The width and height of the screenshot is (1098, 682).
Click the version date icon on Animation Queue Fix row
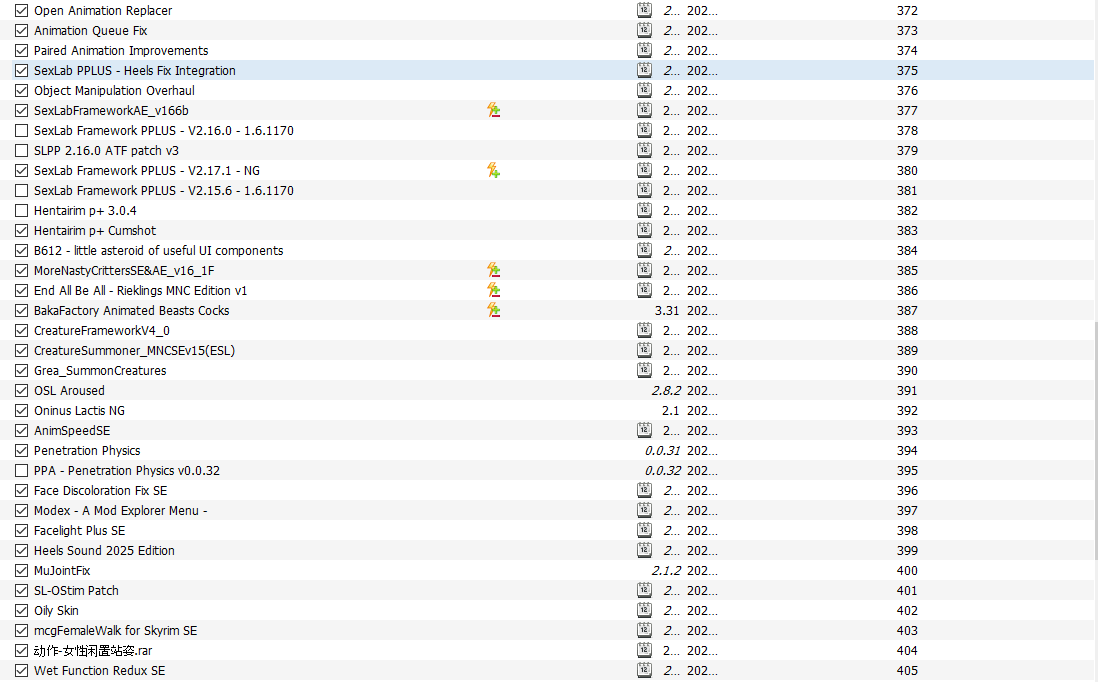point(644,30)
